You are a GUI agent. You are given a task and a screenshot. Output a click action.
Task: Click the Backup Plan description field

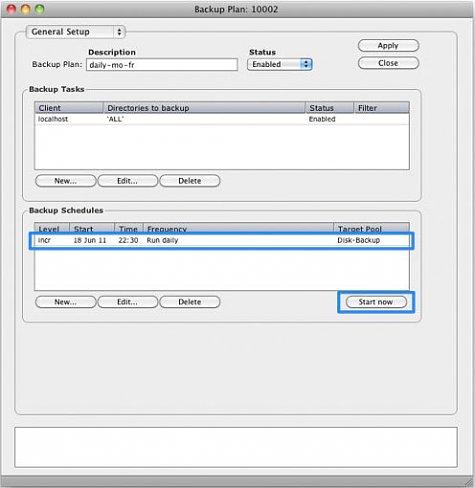click(162, 65)
